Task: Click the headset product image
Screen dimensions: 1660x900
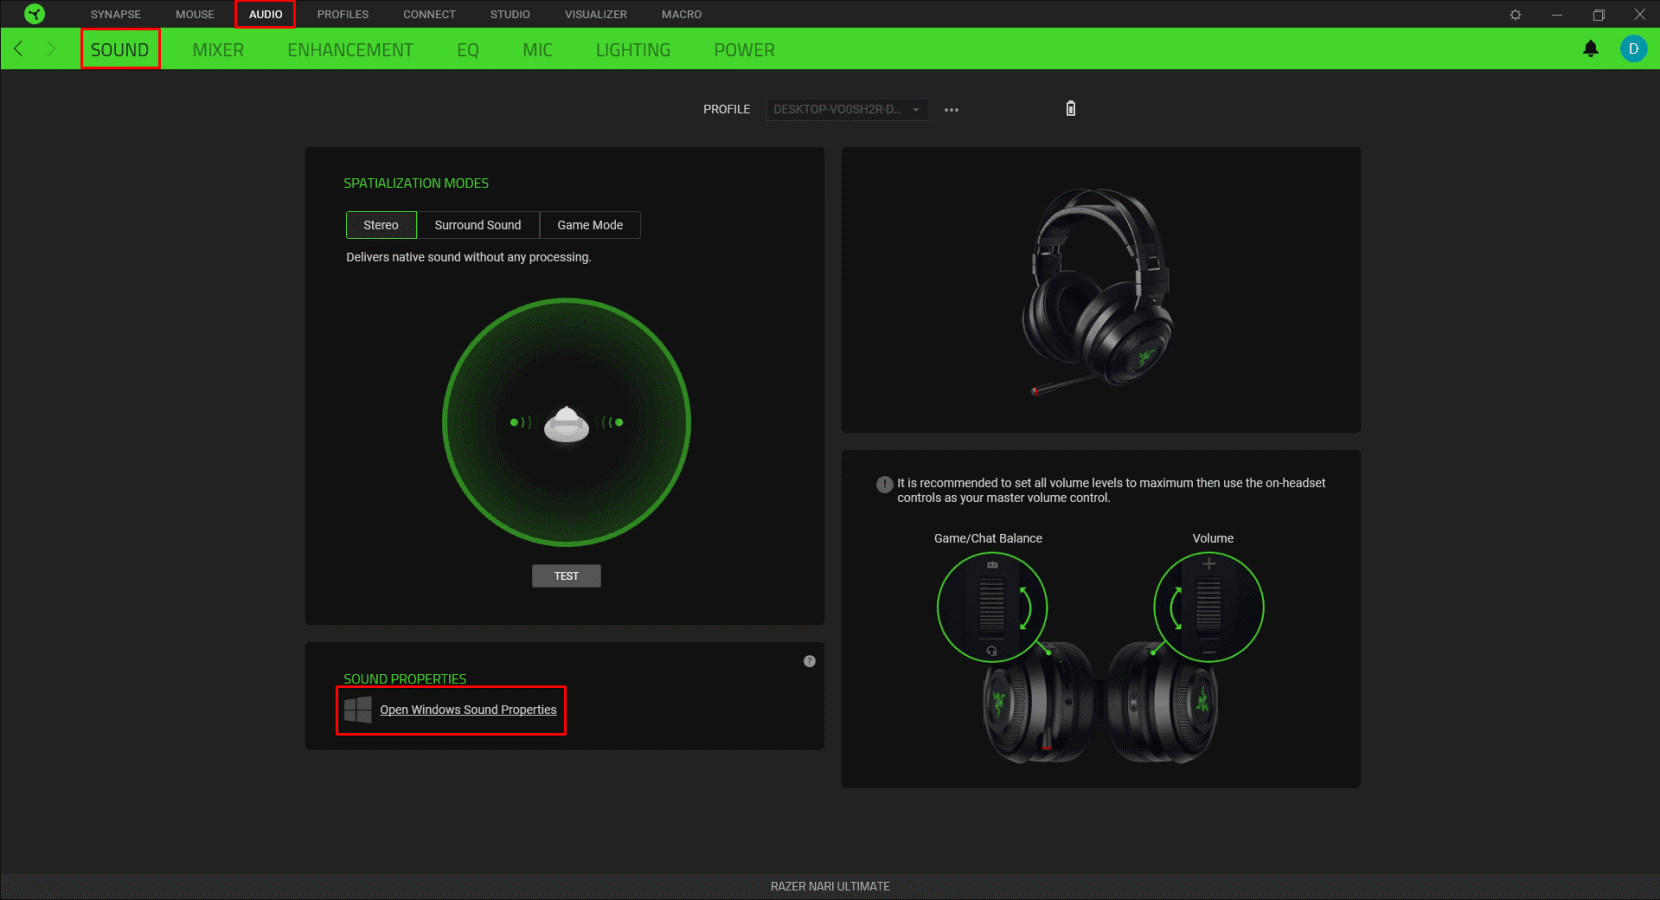Action: tap(1100, 289)
